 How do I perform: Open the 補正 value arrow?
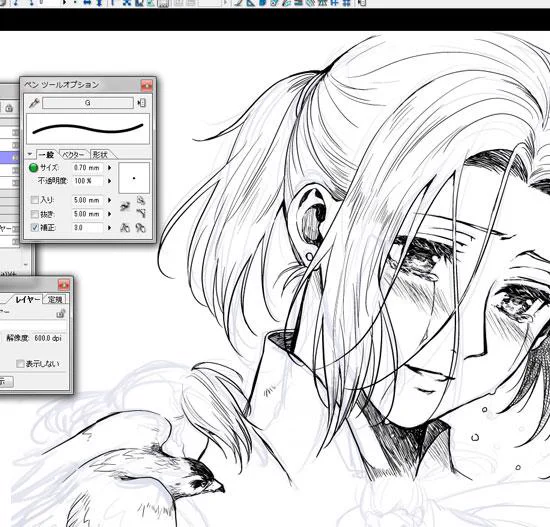point(109,227)
